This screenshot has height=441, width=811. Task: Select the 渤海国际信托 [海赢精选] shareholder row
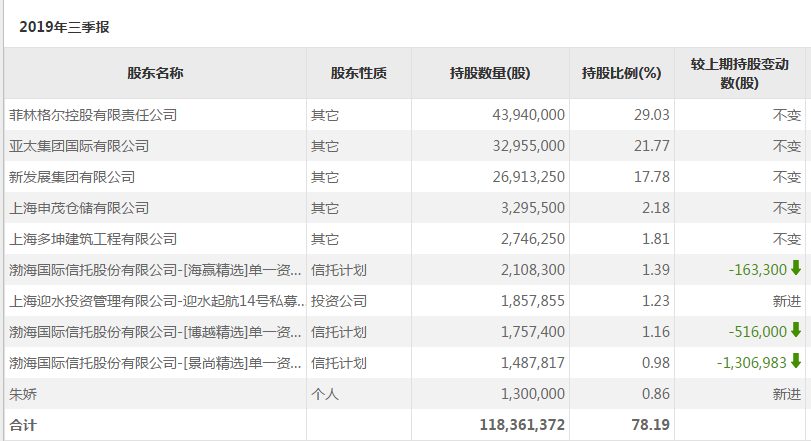(x=155, y=270)
